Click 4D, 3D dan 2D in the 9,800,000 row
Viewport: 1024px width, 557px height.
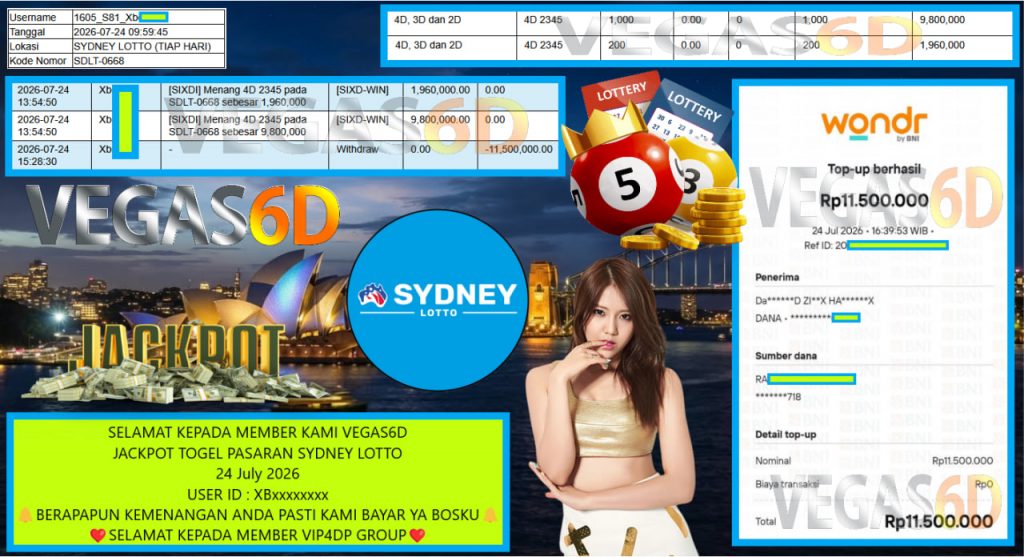[427, 20]
